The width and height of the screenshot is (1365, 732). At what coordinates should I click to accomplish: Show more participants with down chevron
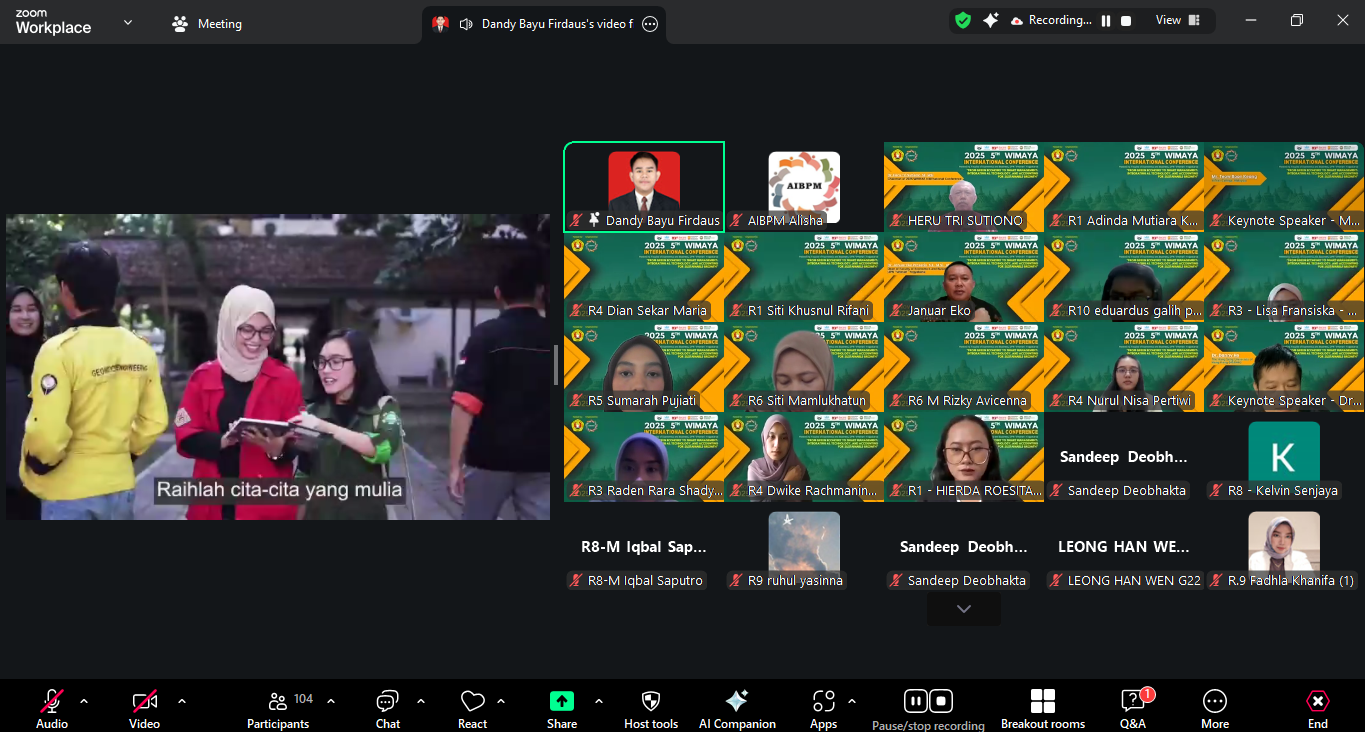(x=964, y=609)
